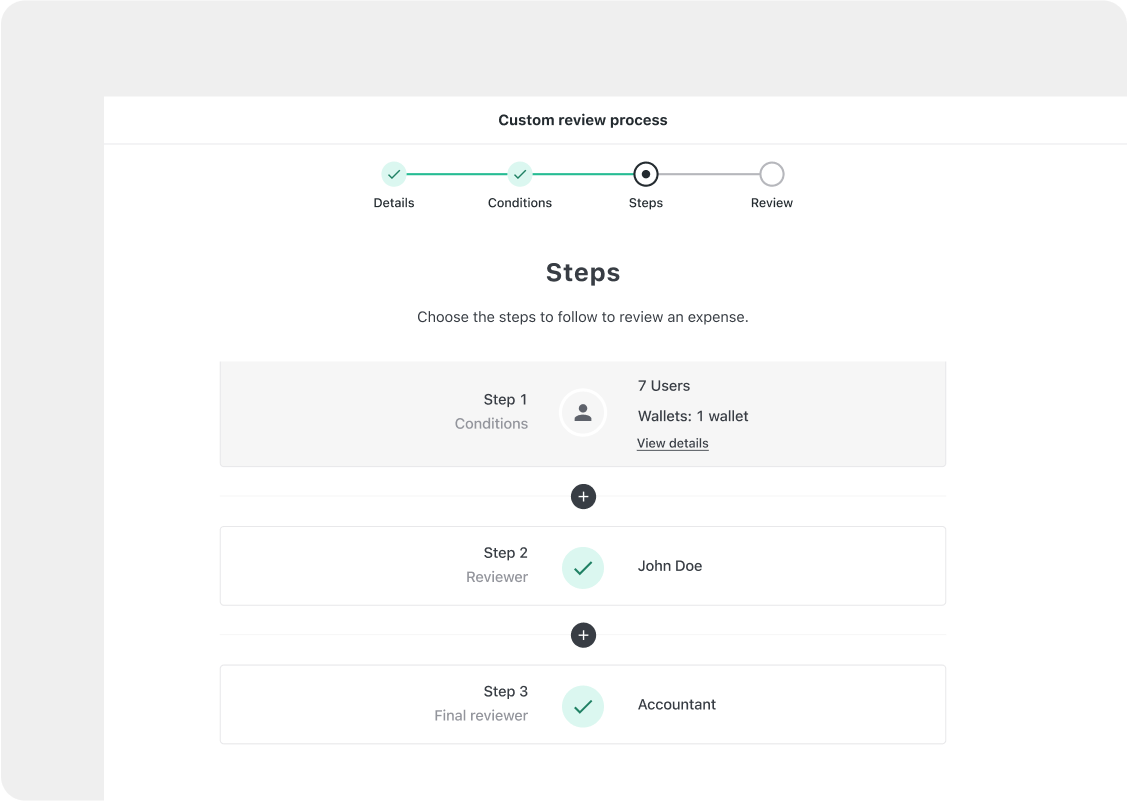Add a step after Step 1 with plus button
Image resolution: width=1127 pixels, height=801 pixels.
pos(583,496)
